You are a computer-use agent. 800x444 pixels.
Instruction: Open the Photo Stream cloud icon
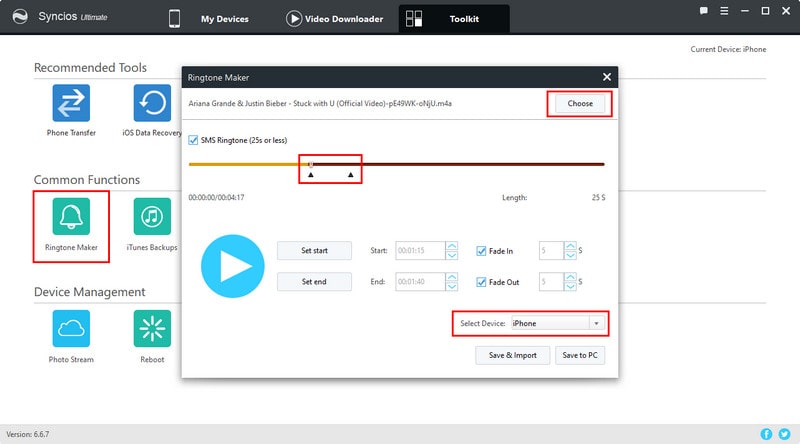71,329
